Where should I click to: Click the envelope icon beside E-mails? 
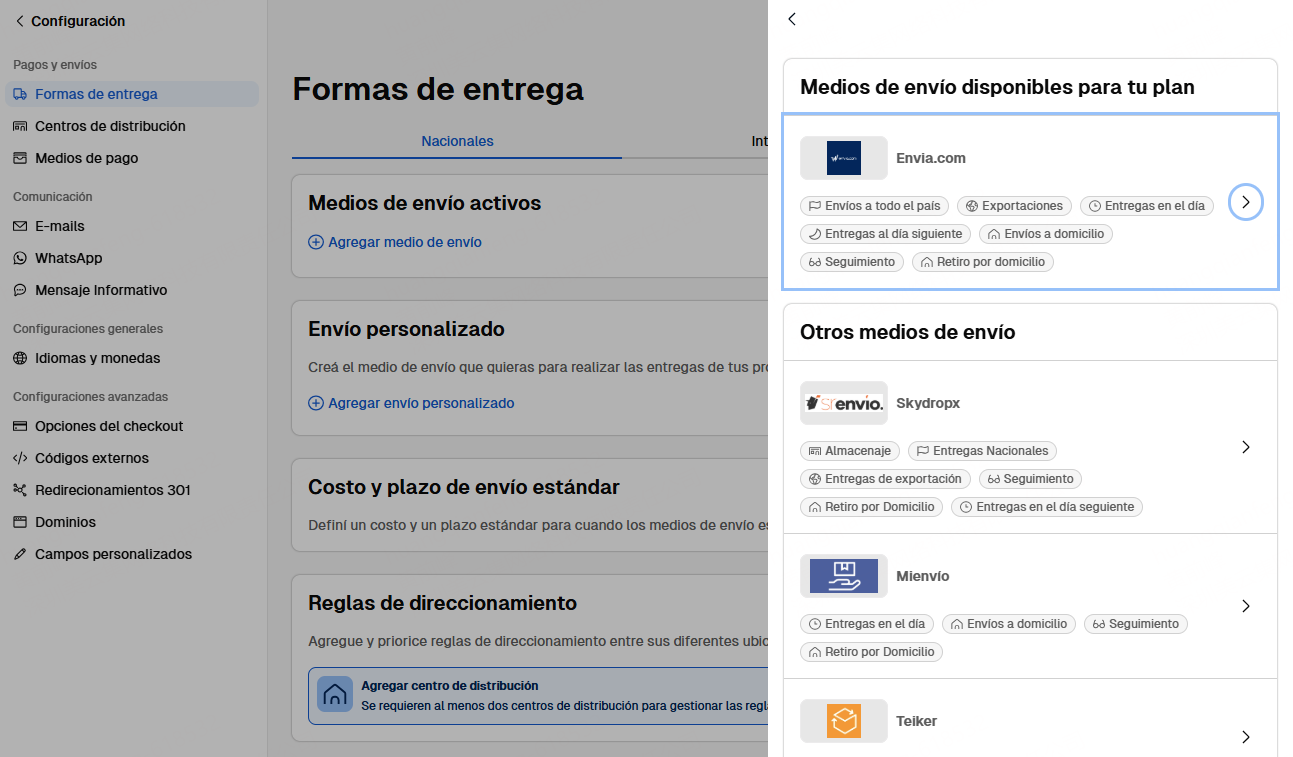point(20,226)
